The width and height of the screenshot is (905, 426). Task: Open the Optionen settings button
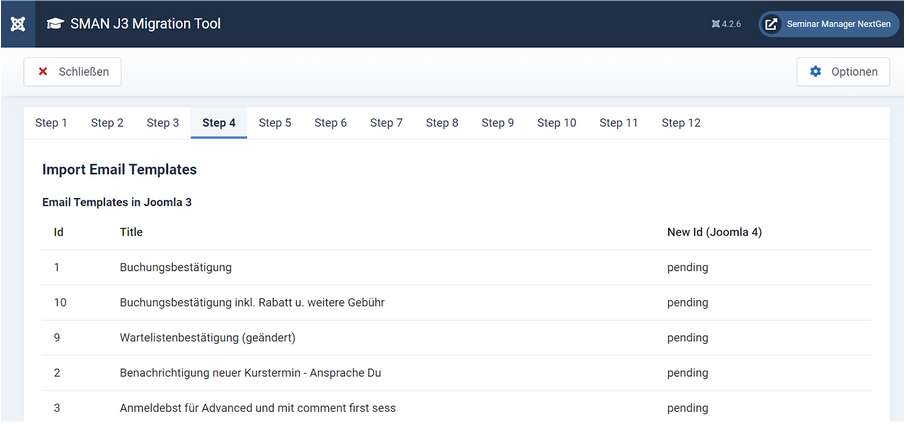[843, 72]
